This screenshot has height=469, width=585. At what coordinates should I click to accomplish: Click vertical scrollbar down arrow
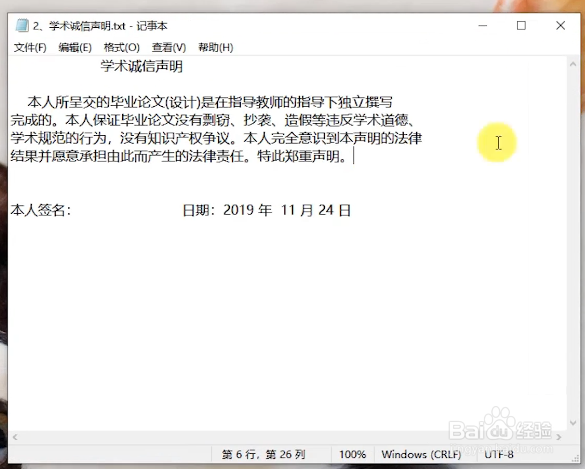pos(573,423)
